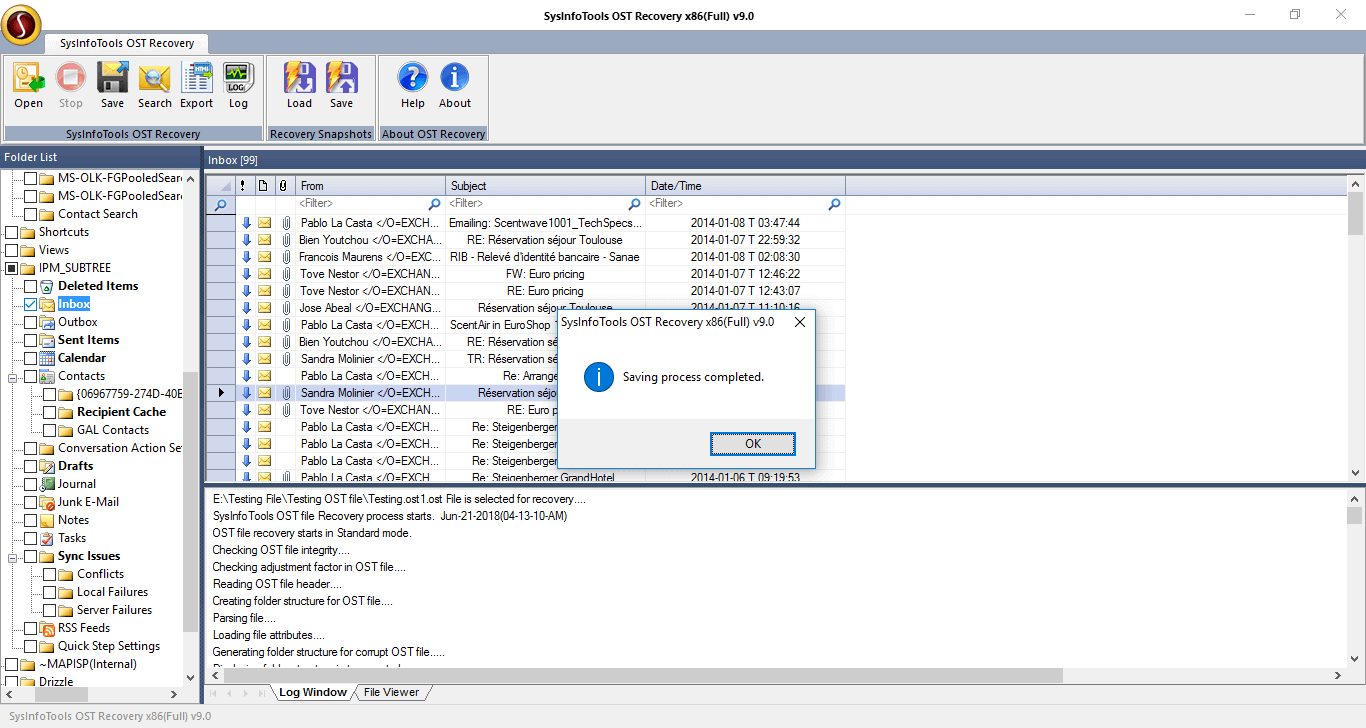Open the Search tool
This screenshot has width=1366, height=728.
click(154, 85)
